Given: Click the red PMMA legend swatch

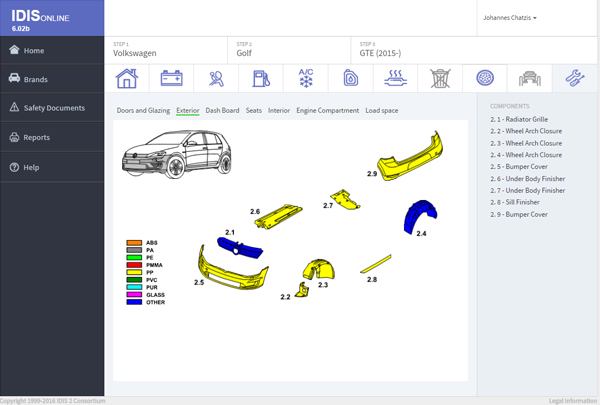Looking at the screenshot, I should [x=134, y=265].
